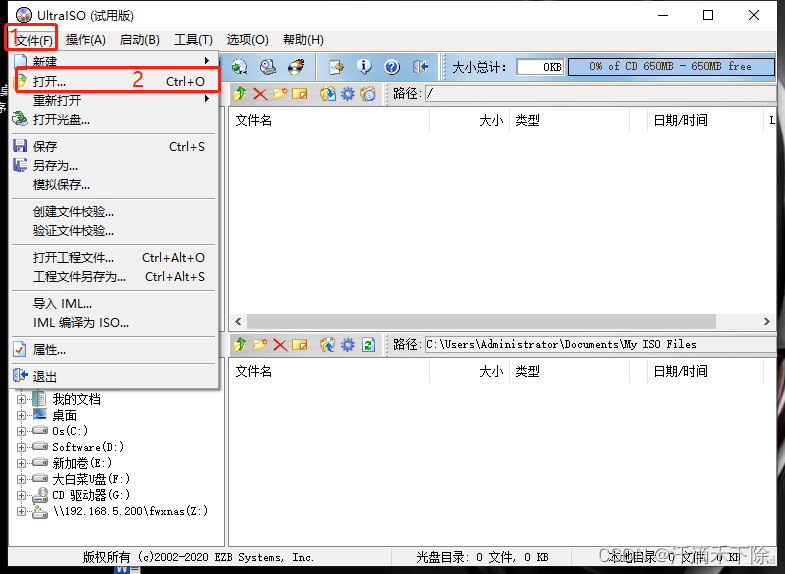Click the new folder icon in local pane toolbar
785x574 pixels.
pyautogui.click(x=260, y=344)
